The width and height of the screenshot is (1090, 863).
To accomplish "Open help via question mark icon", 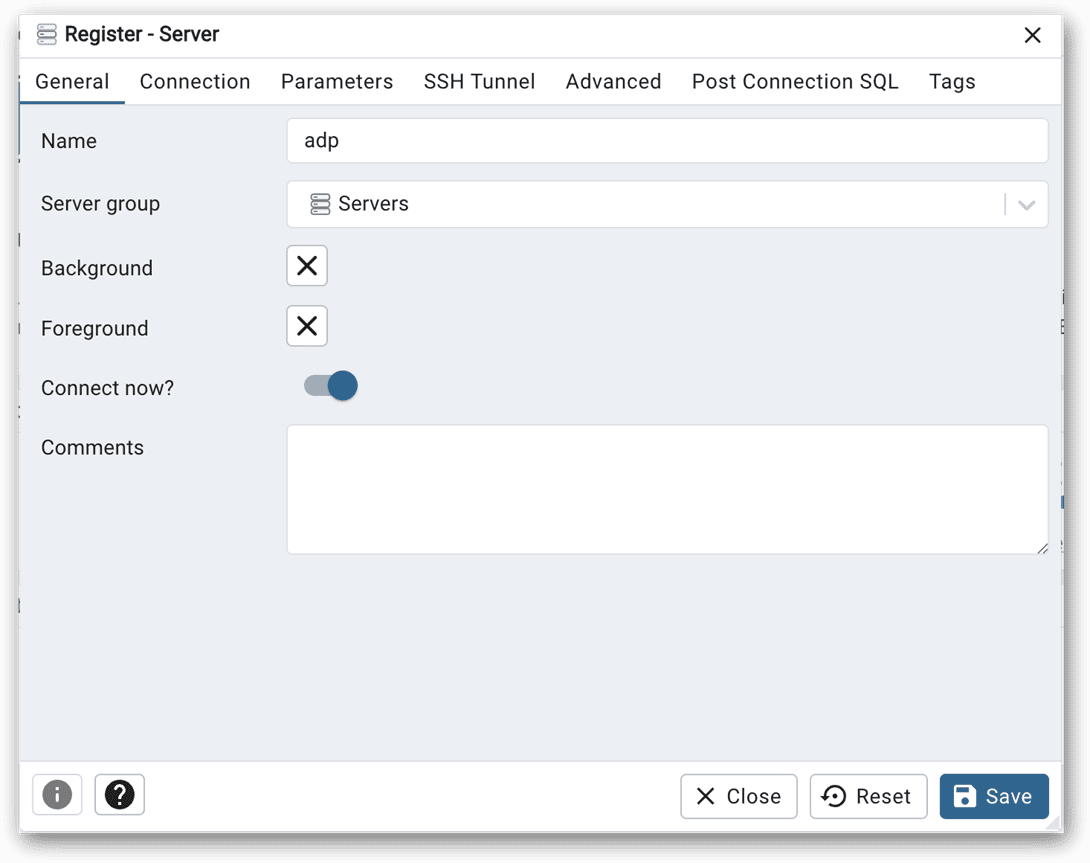I will click(x=120, y=795).
